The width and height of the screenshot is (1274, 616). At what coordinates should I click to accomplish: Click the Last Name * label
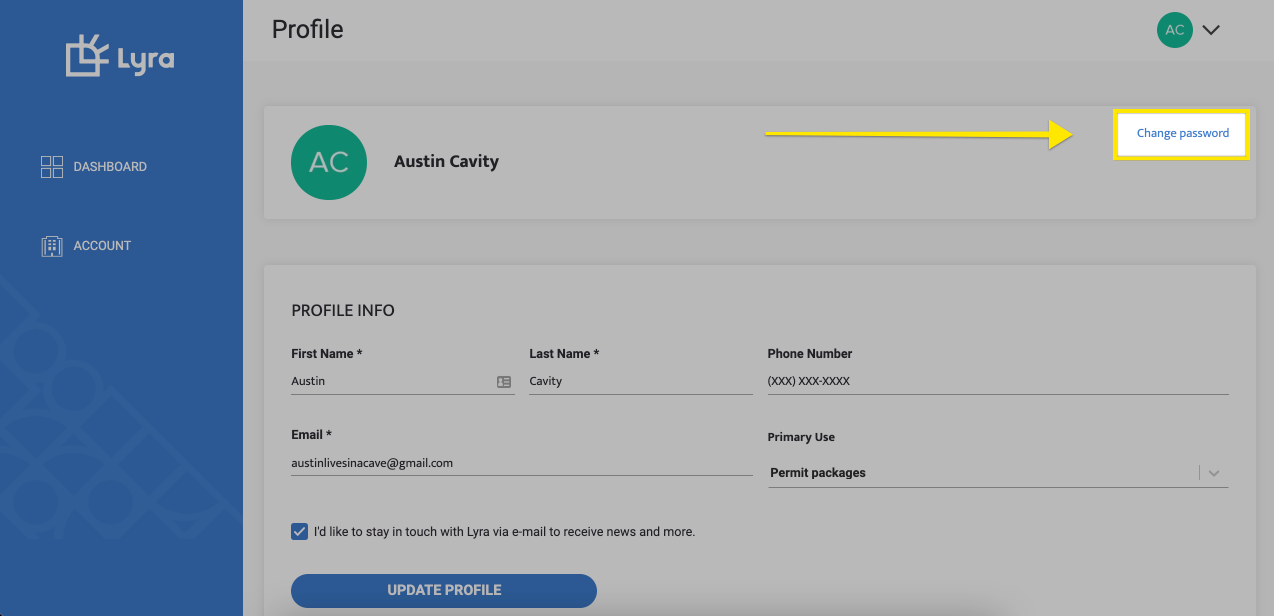pyautogui.click(x=565, y=353)
